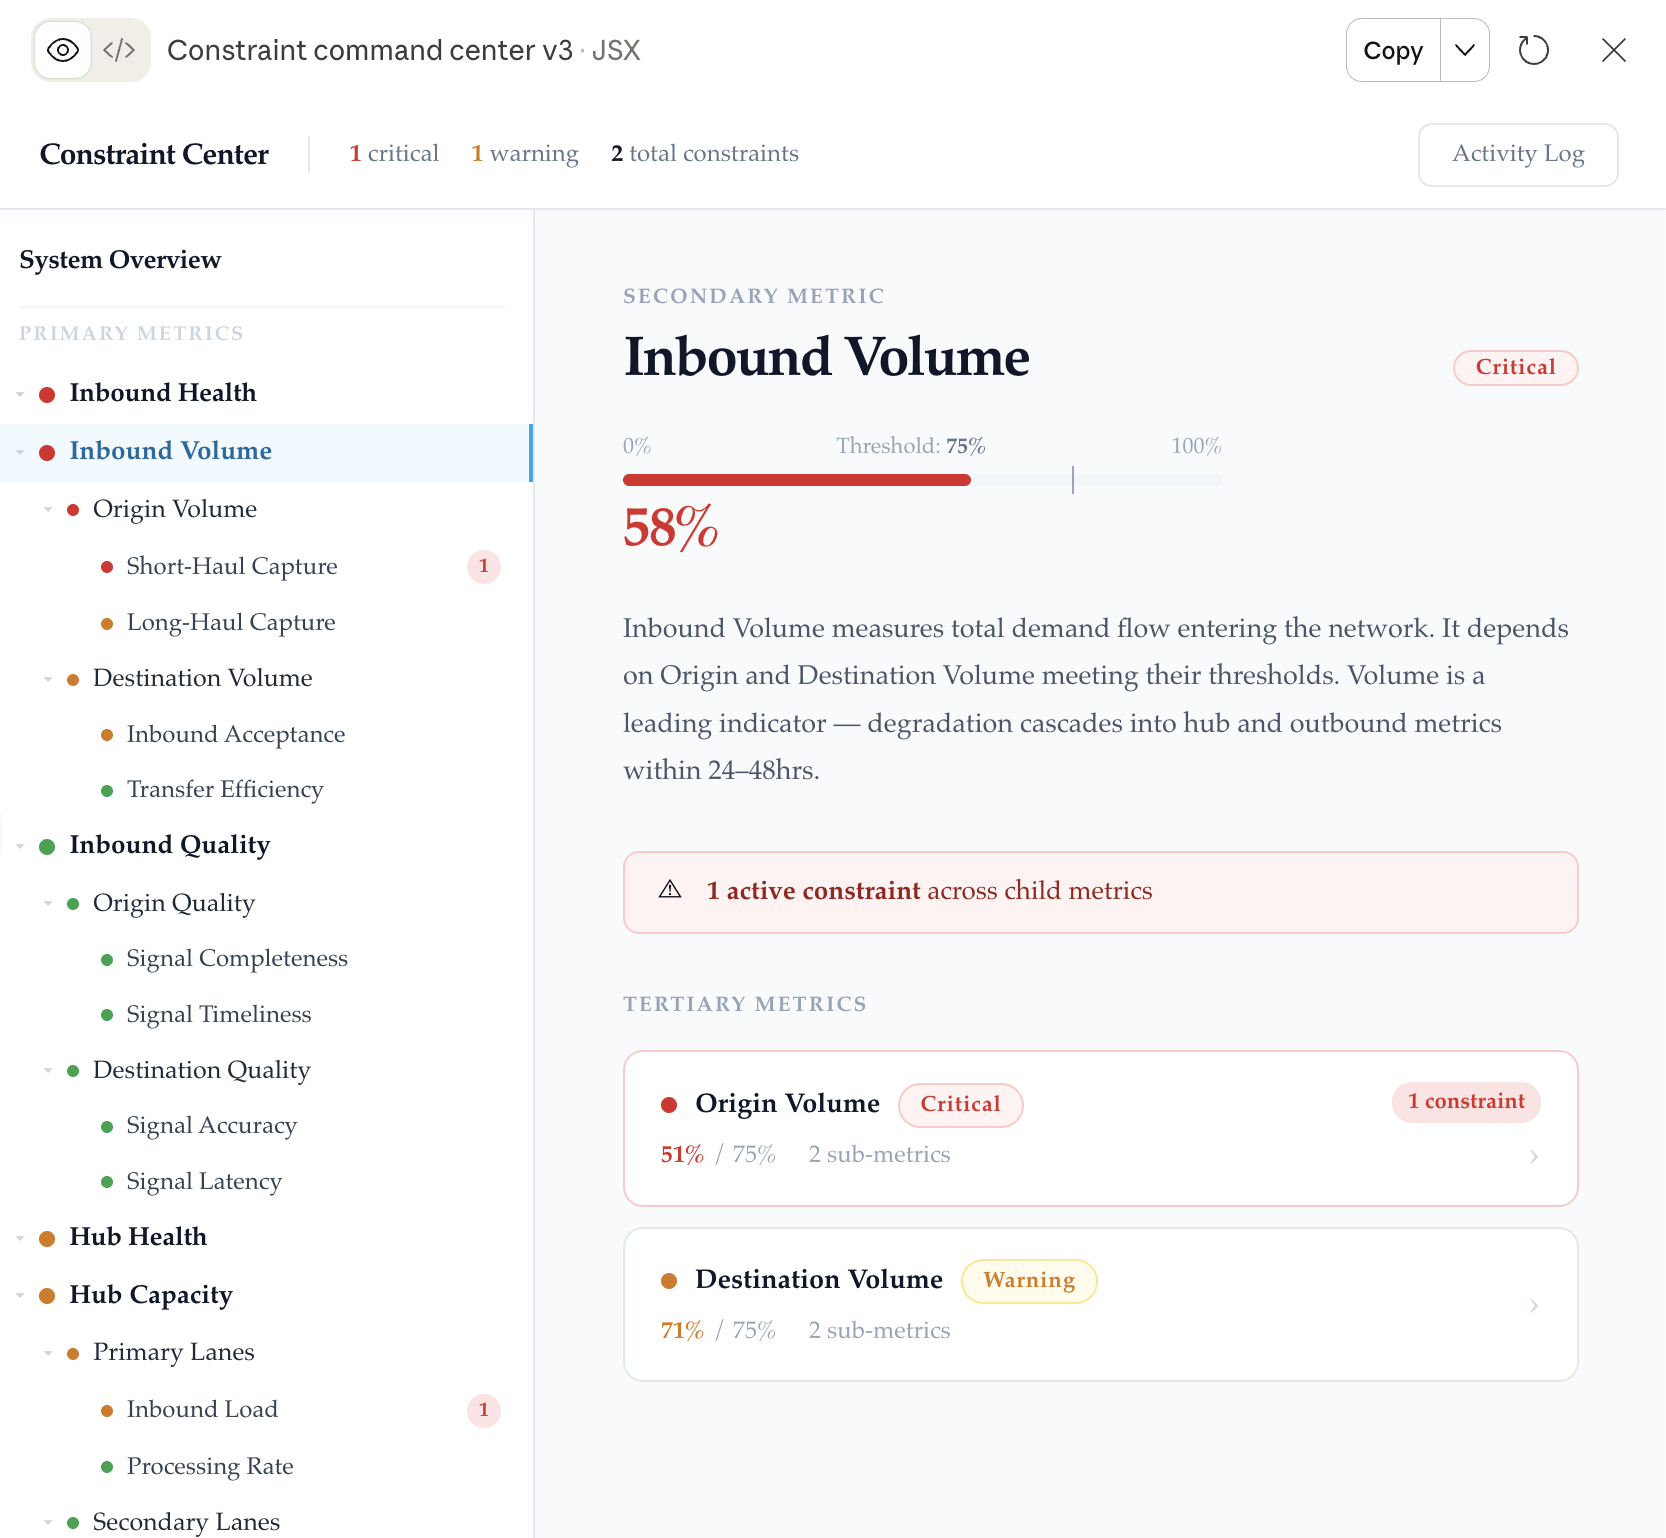
Task: Collapse the Inbound Health tree arrow
Action: pos(20,395)
